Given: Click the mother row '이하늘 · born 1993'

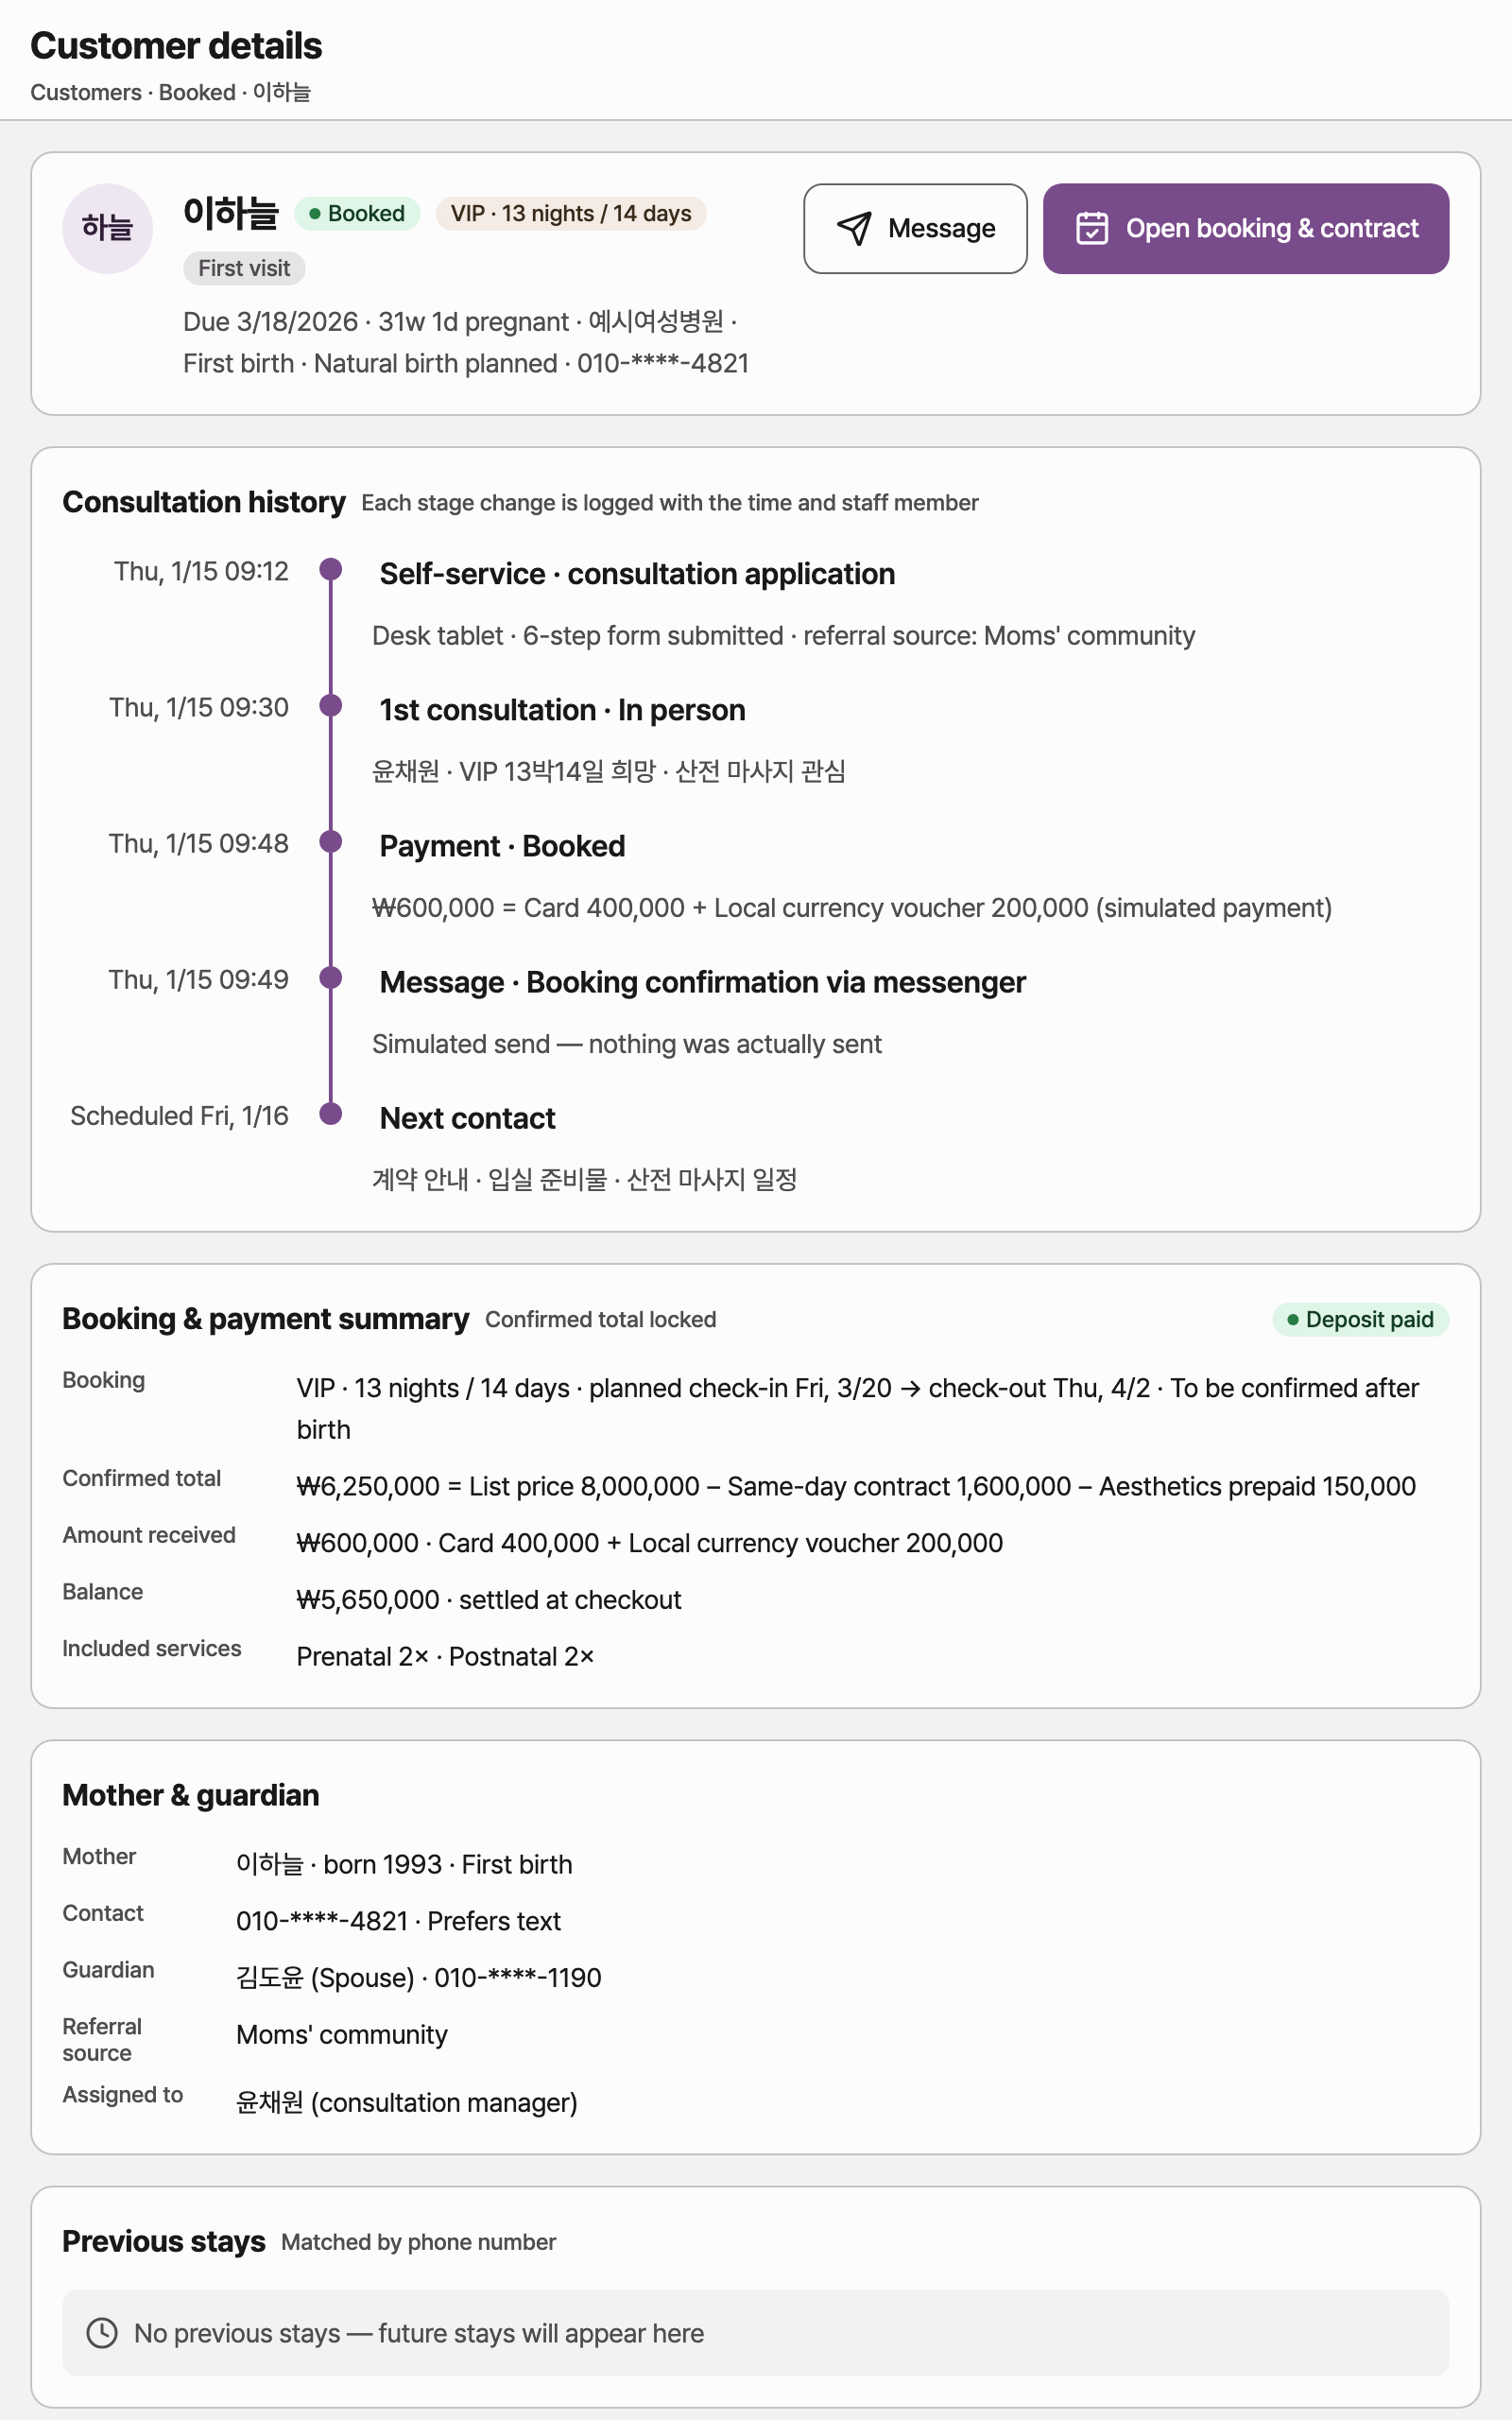Looking at the screenshot, I should tap(404, 1864).
